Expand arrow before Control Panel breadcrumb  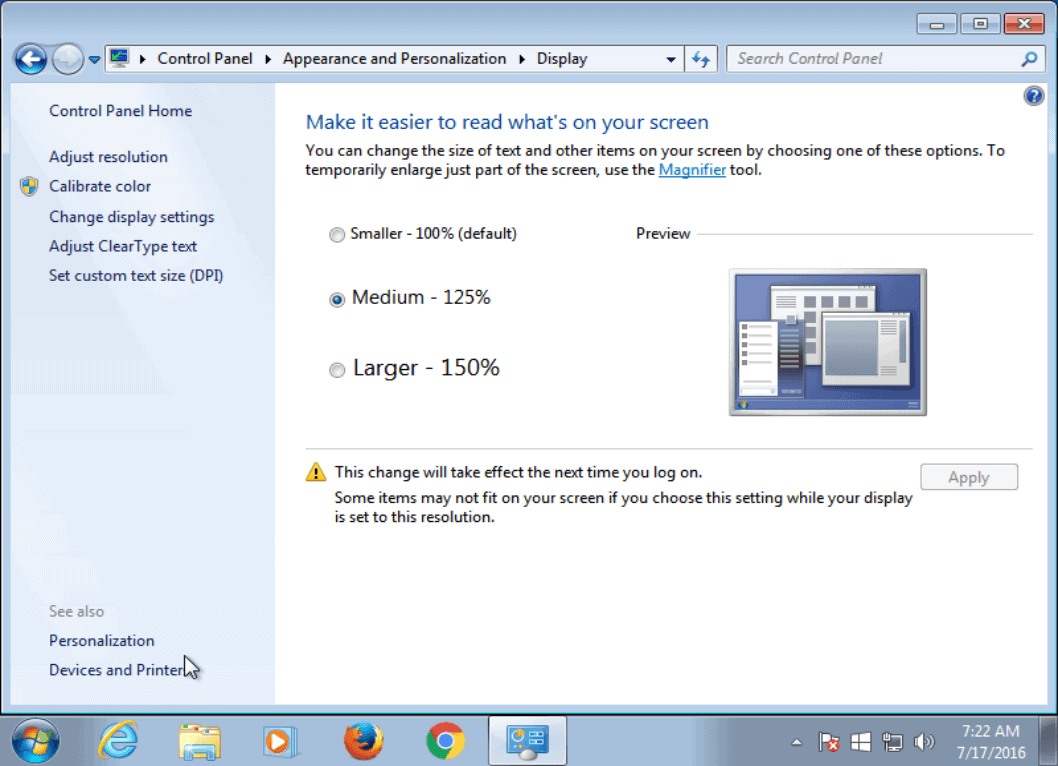point(142,59)
